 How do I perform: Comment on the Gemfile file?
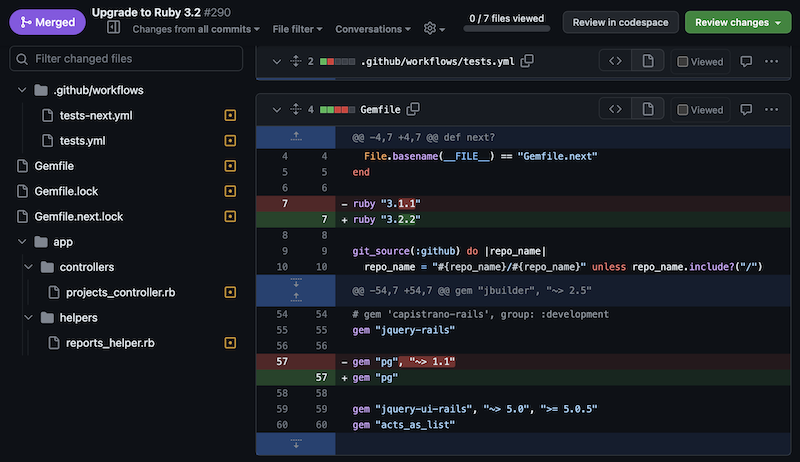pos(746,110)
